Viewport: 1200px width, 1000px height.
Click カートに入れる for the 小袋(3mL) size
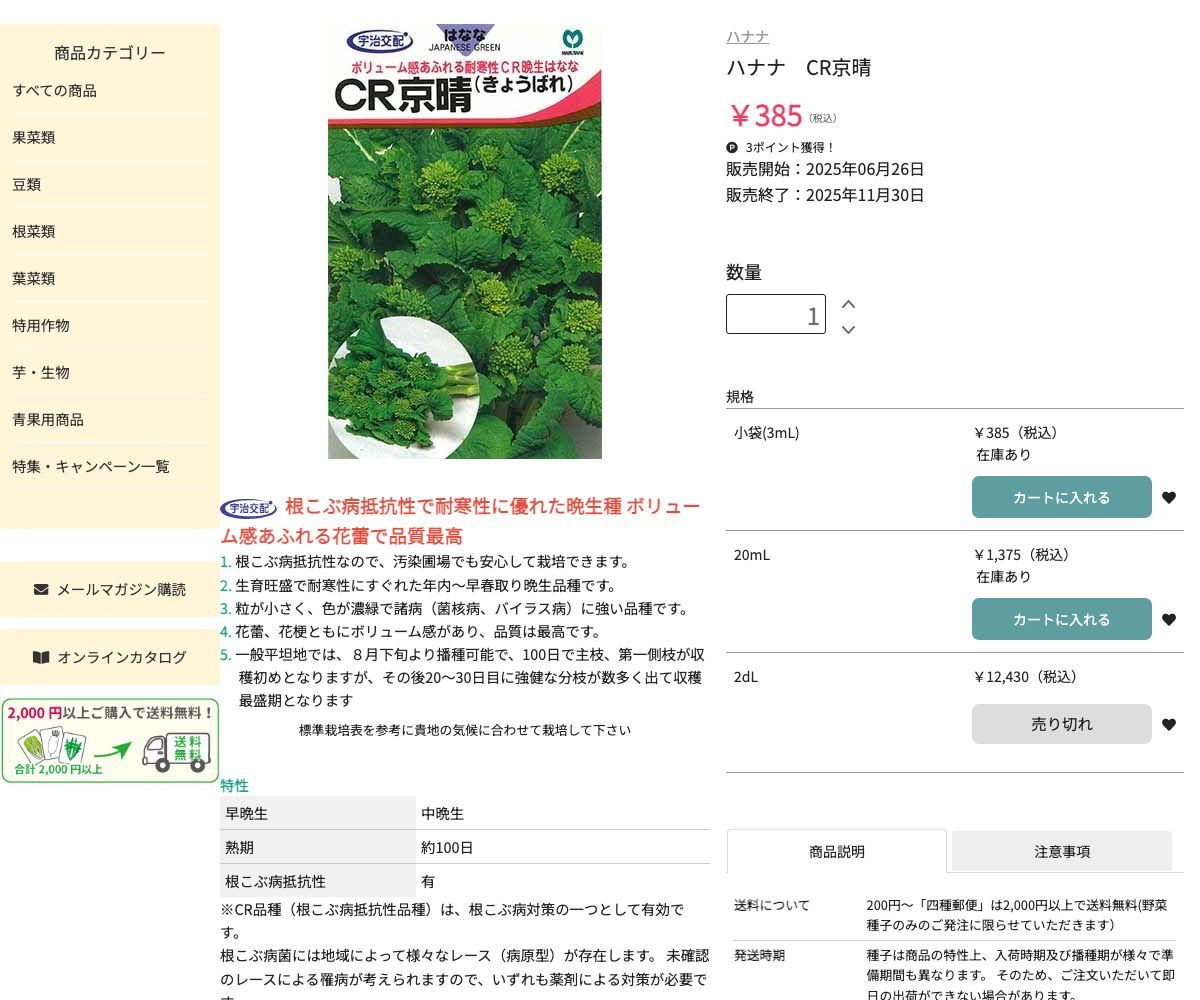[x=1061, y=497]
